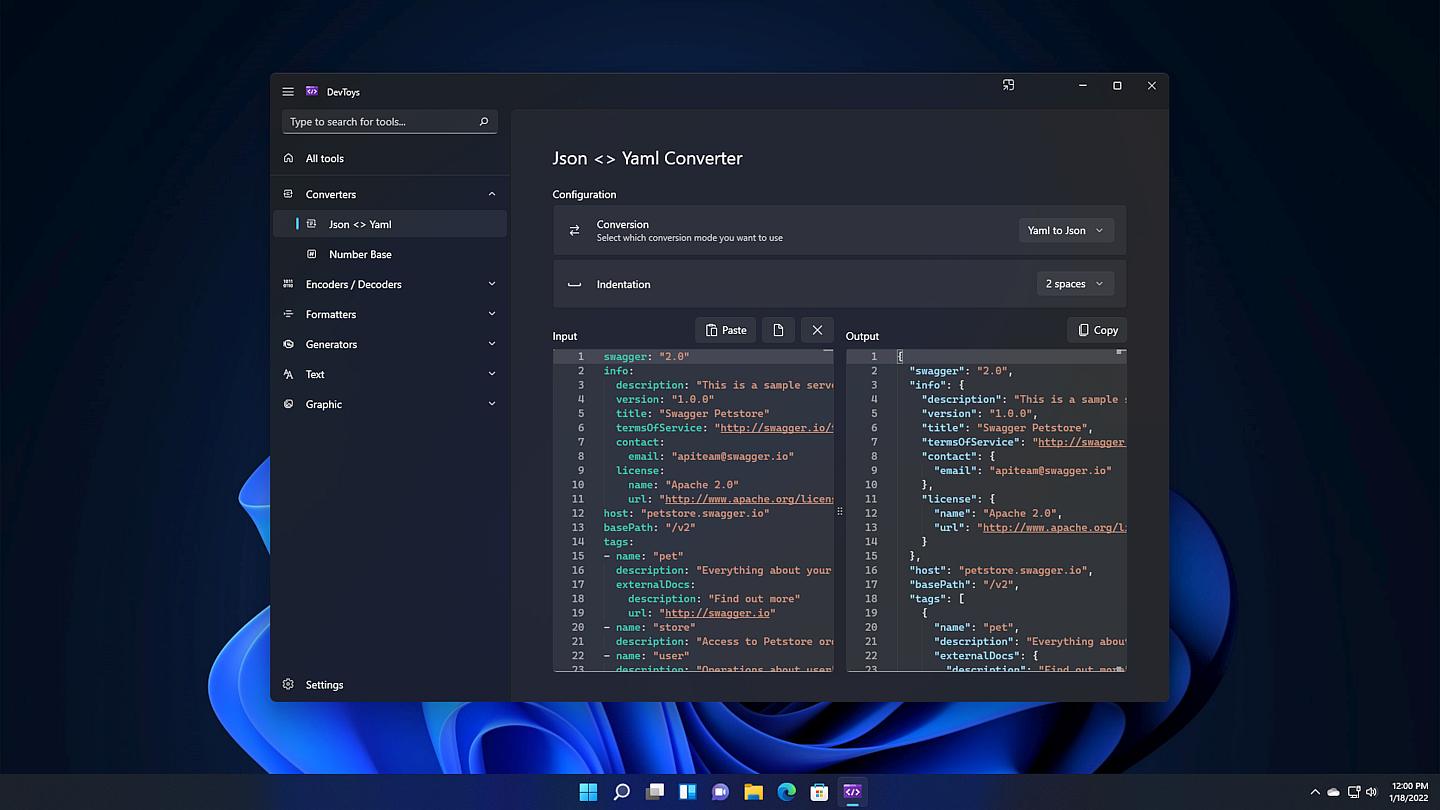Click Formatters sidebar label

331,314
